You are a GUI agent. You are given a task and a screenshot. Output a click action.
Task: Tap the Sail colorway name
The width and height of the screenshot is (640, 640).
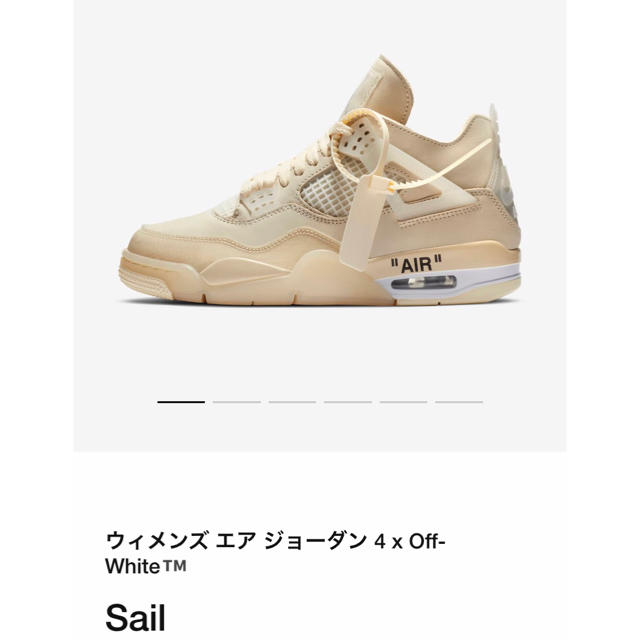(136, 618)
